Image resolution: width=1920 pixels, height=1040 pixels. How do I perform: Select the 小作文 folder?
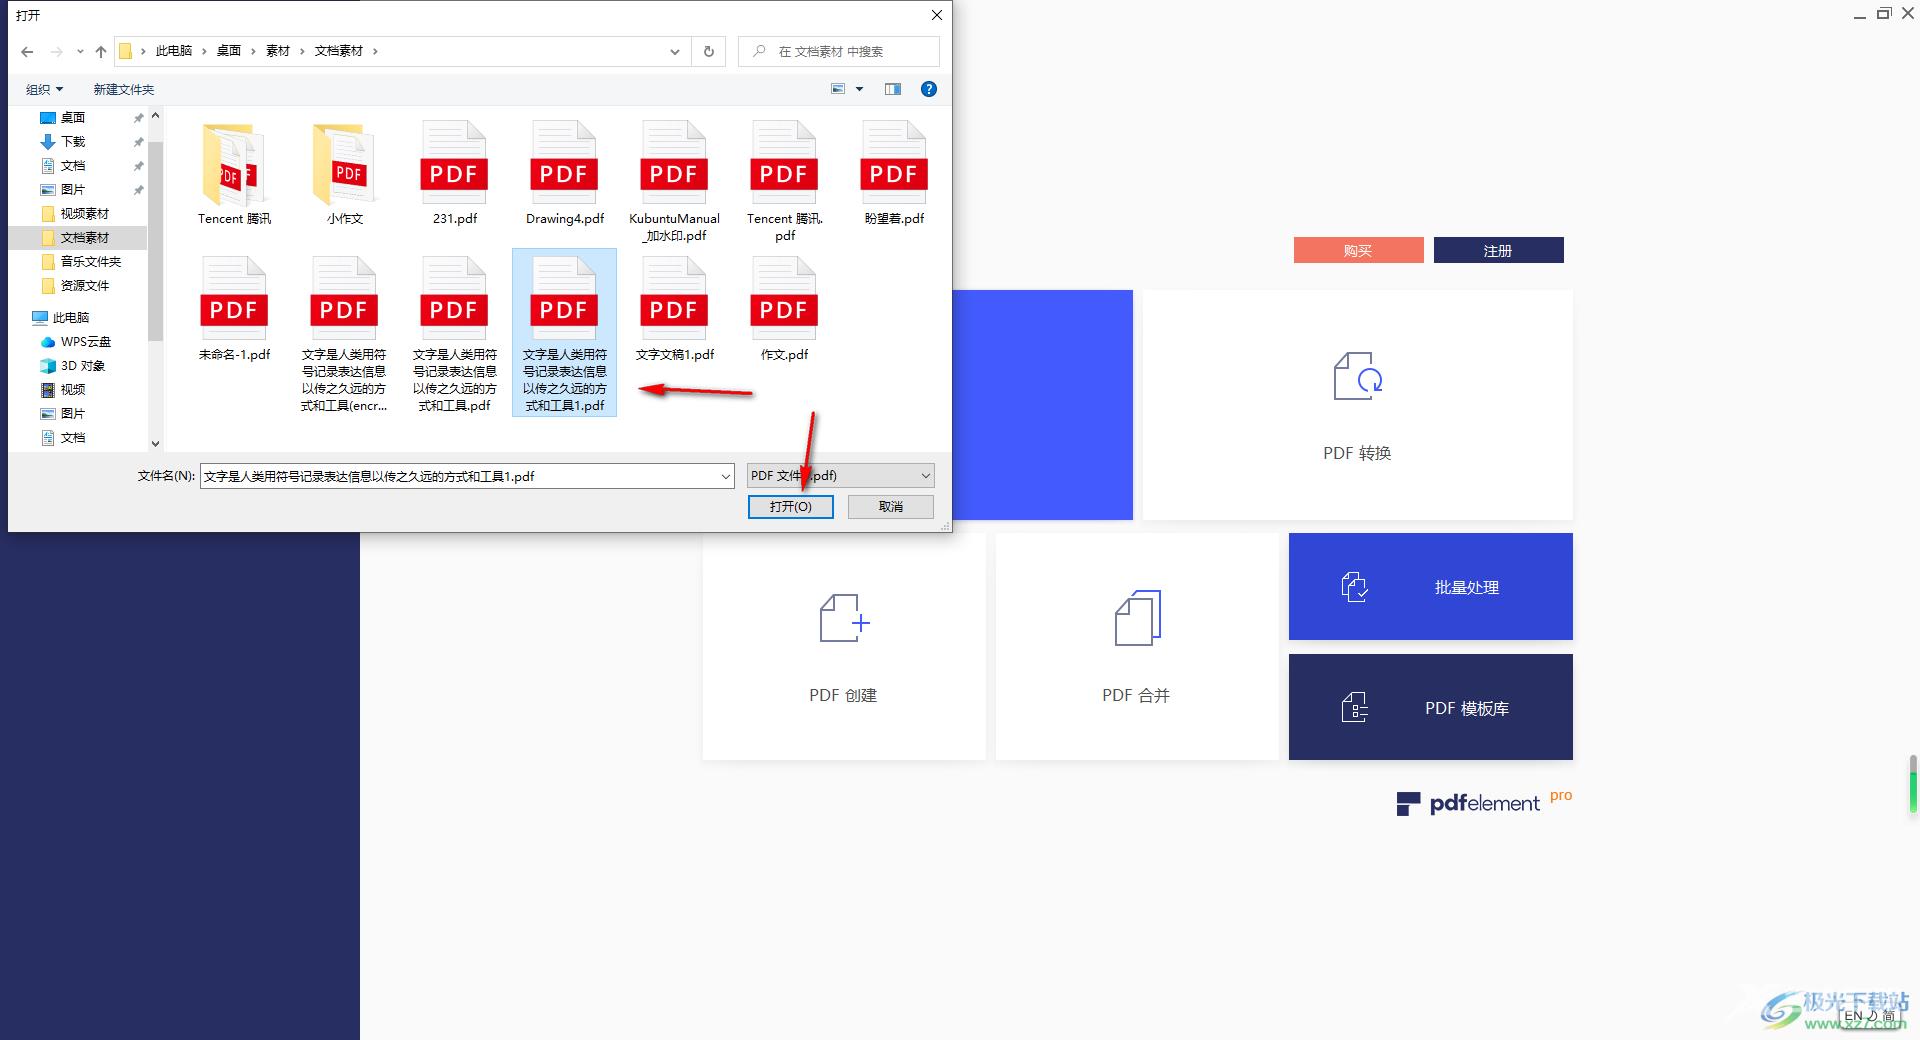point(344,173)
